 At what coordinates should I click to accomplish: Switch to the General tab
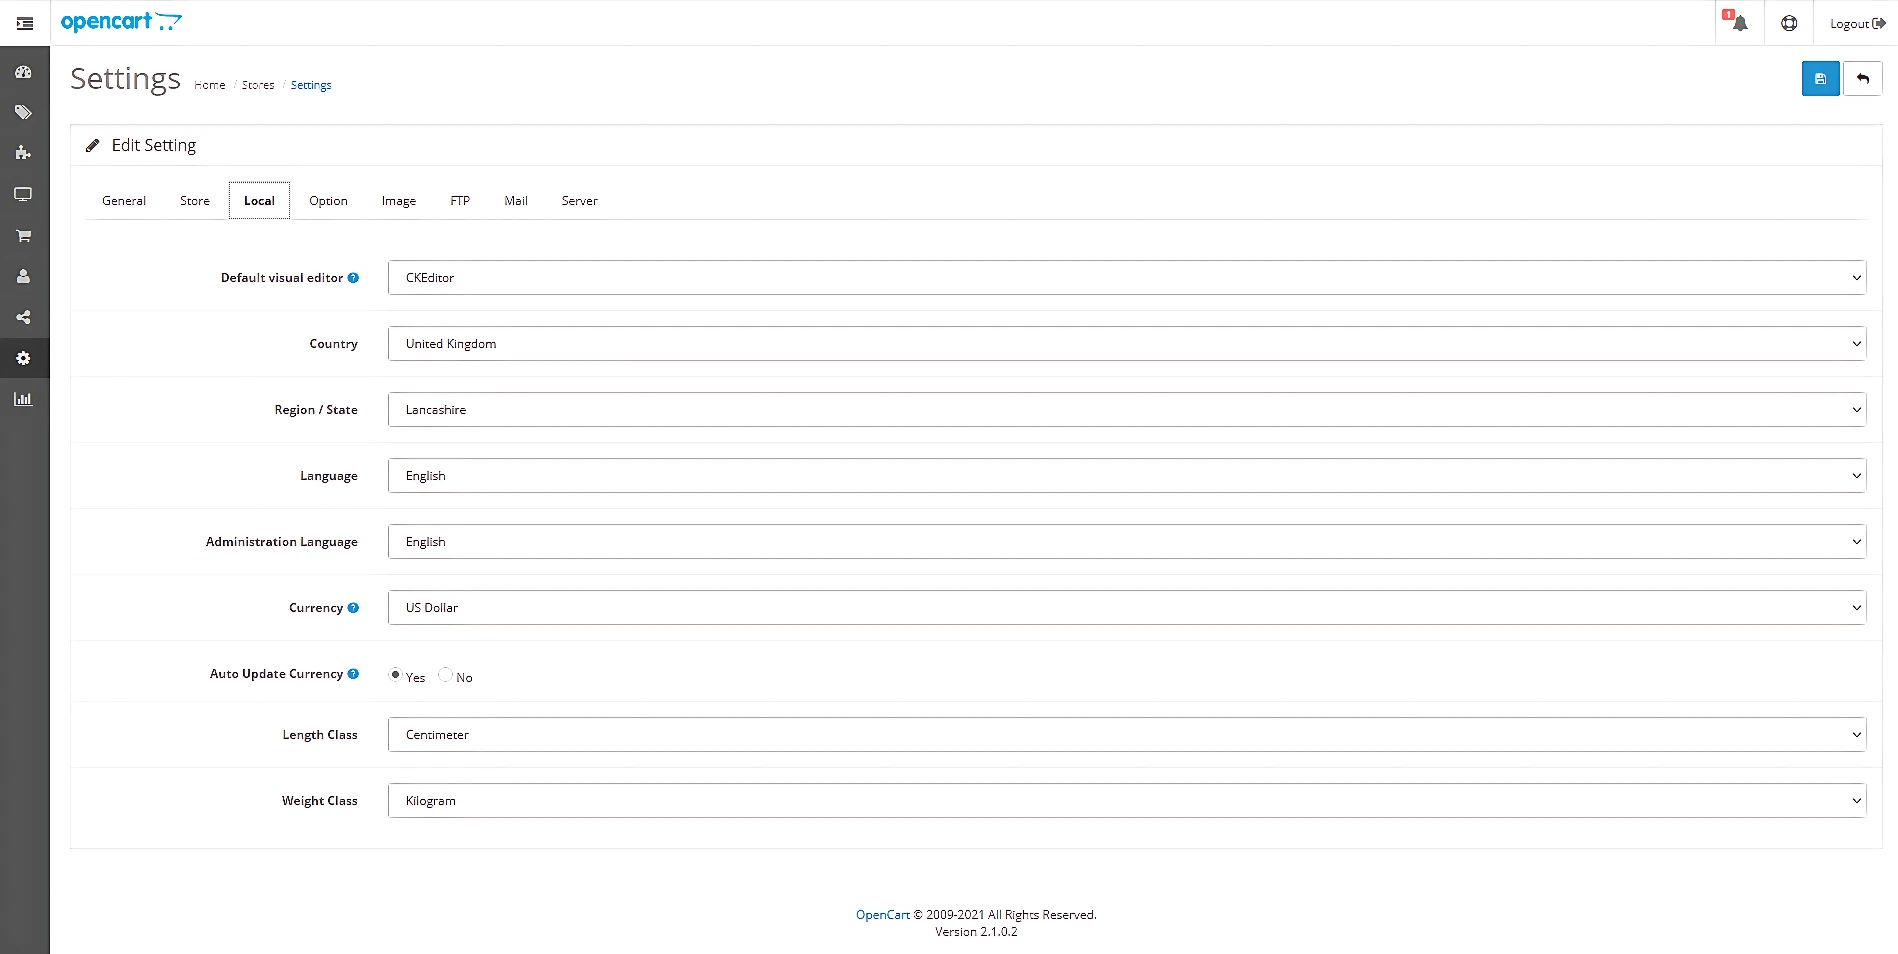[x=124, y=201]
